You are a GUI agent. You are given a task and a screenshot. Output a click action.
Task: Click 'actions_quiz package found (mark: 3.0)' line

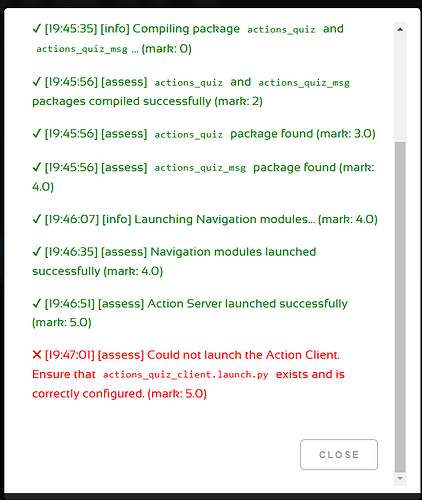(x=204, y=134)
